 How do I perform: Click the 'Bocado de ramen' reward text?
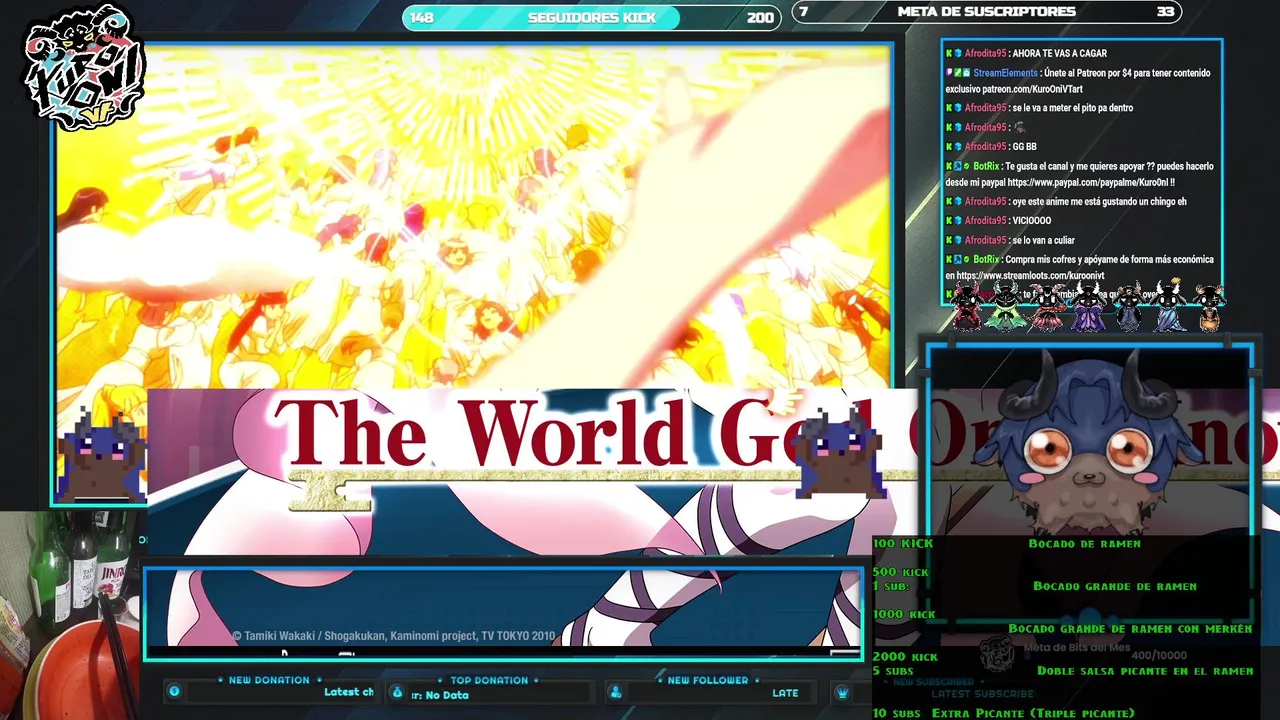(1084, 543)
